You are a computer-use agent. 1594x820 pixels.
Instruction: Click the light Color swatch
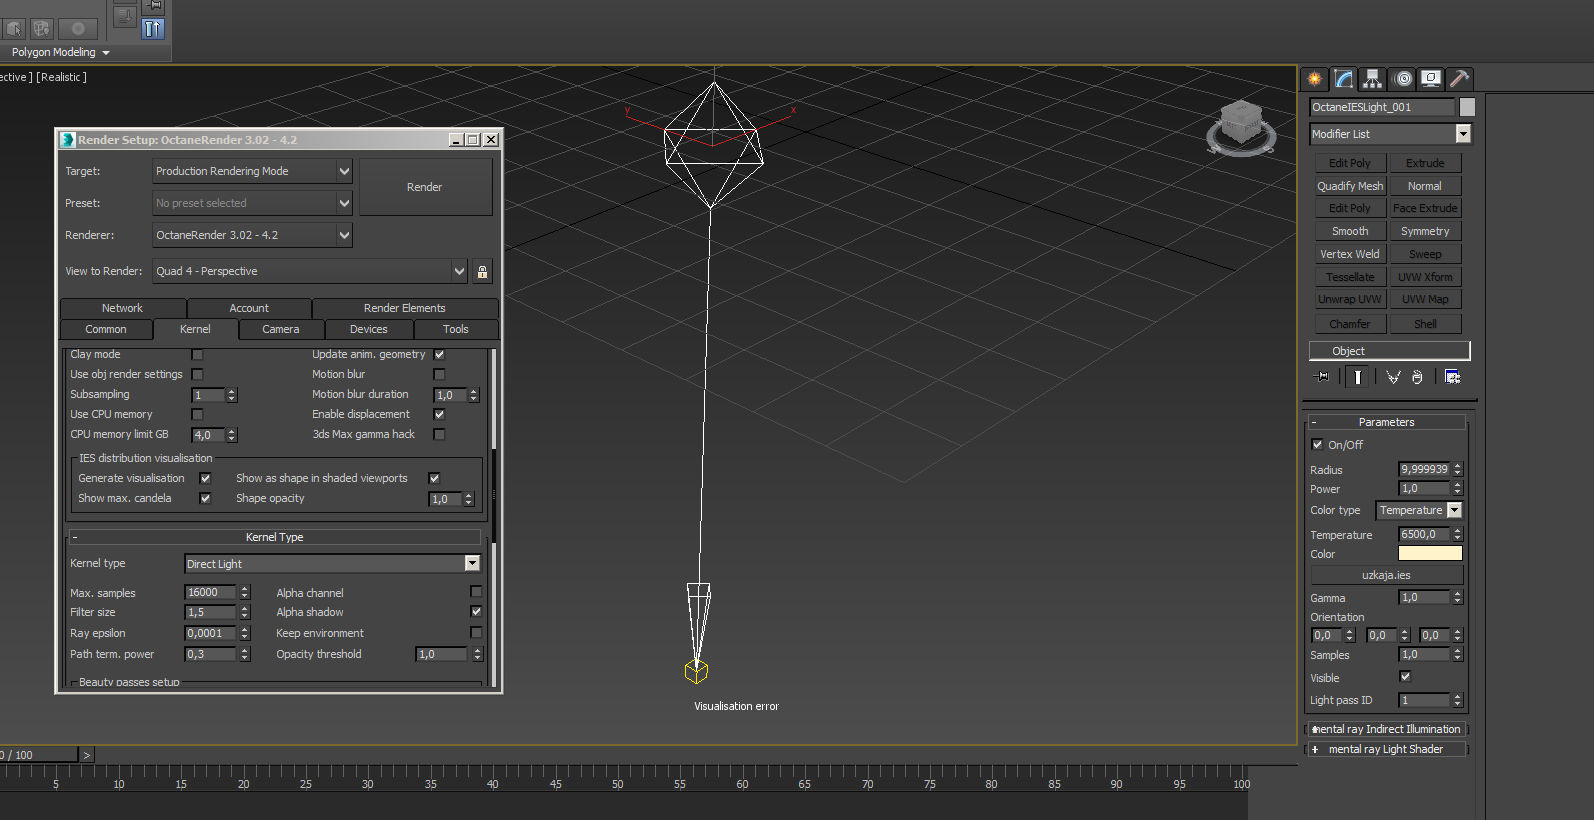click(x=1430, y=553)
